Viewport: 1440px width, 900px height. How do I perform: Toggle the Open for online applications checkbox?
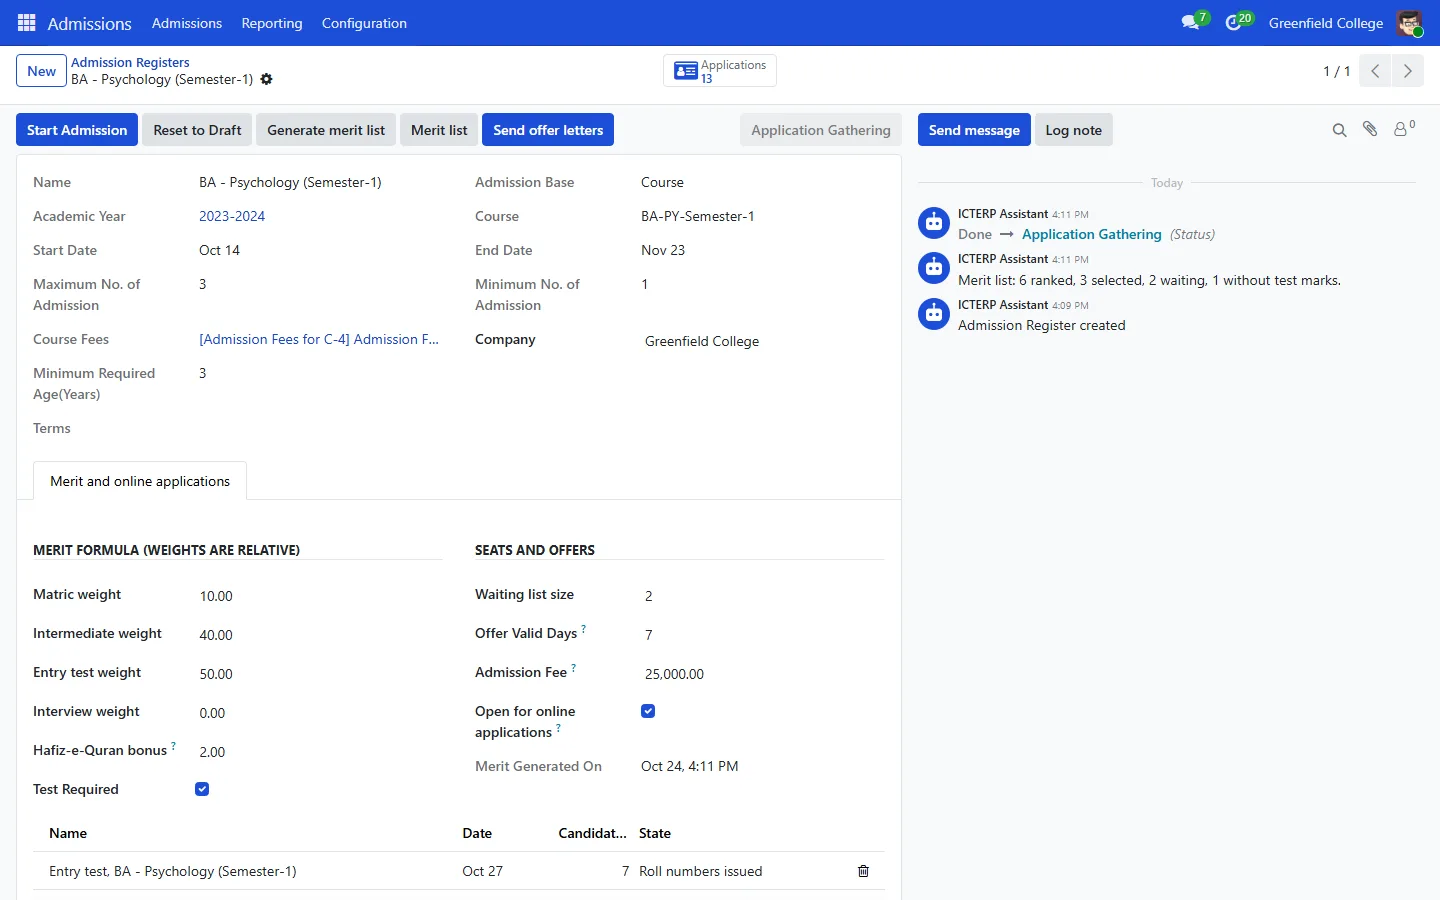648,711
